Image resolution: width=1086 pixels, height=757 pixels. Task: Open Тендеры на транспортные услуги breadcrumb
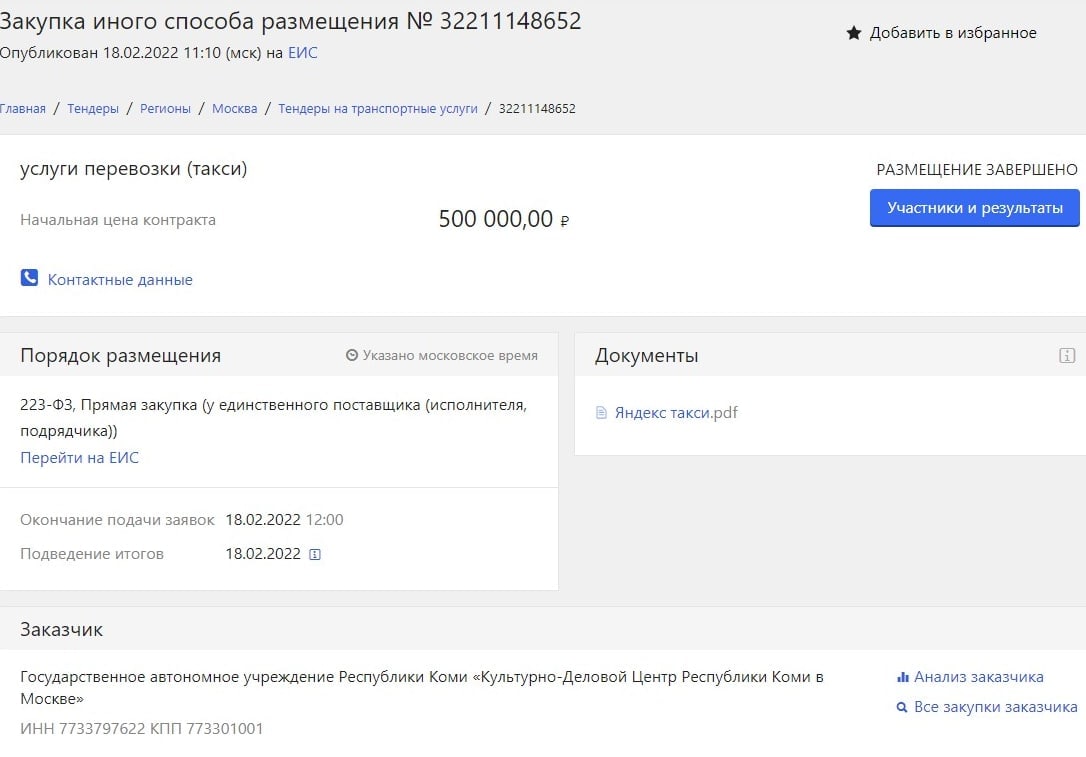(x=378, y=108)
